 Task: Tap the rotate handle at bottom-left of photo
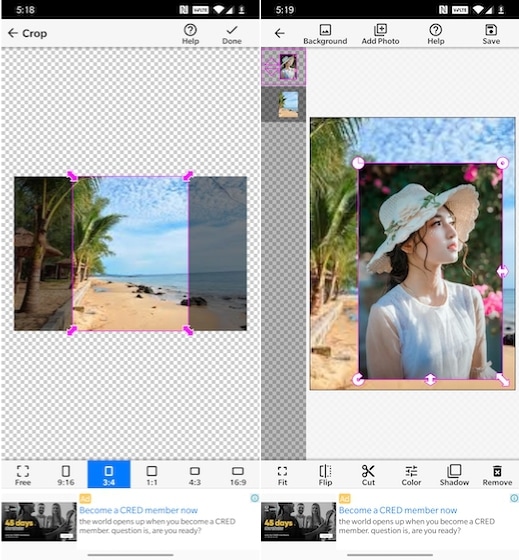[x=358, y=379]
